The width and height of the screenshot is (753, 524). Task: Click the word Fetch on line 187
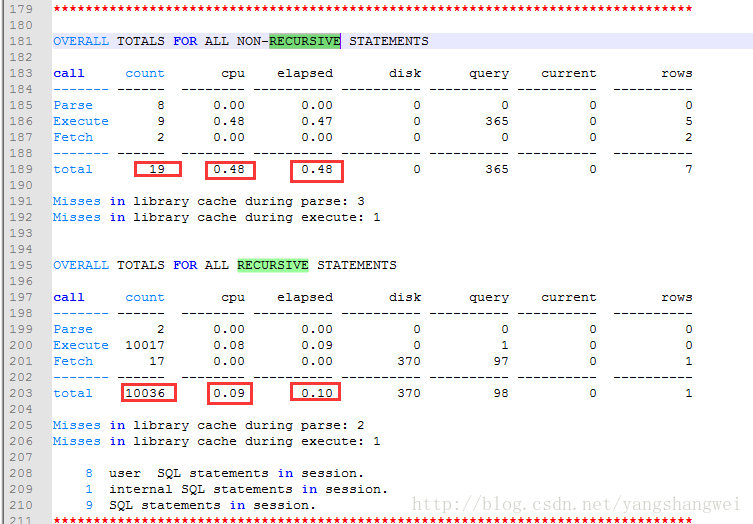pyautogui.click(x=73, y=137)
